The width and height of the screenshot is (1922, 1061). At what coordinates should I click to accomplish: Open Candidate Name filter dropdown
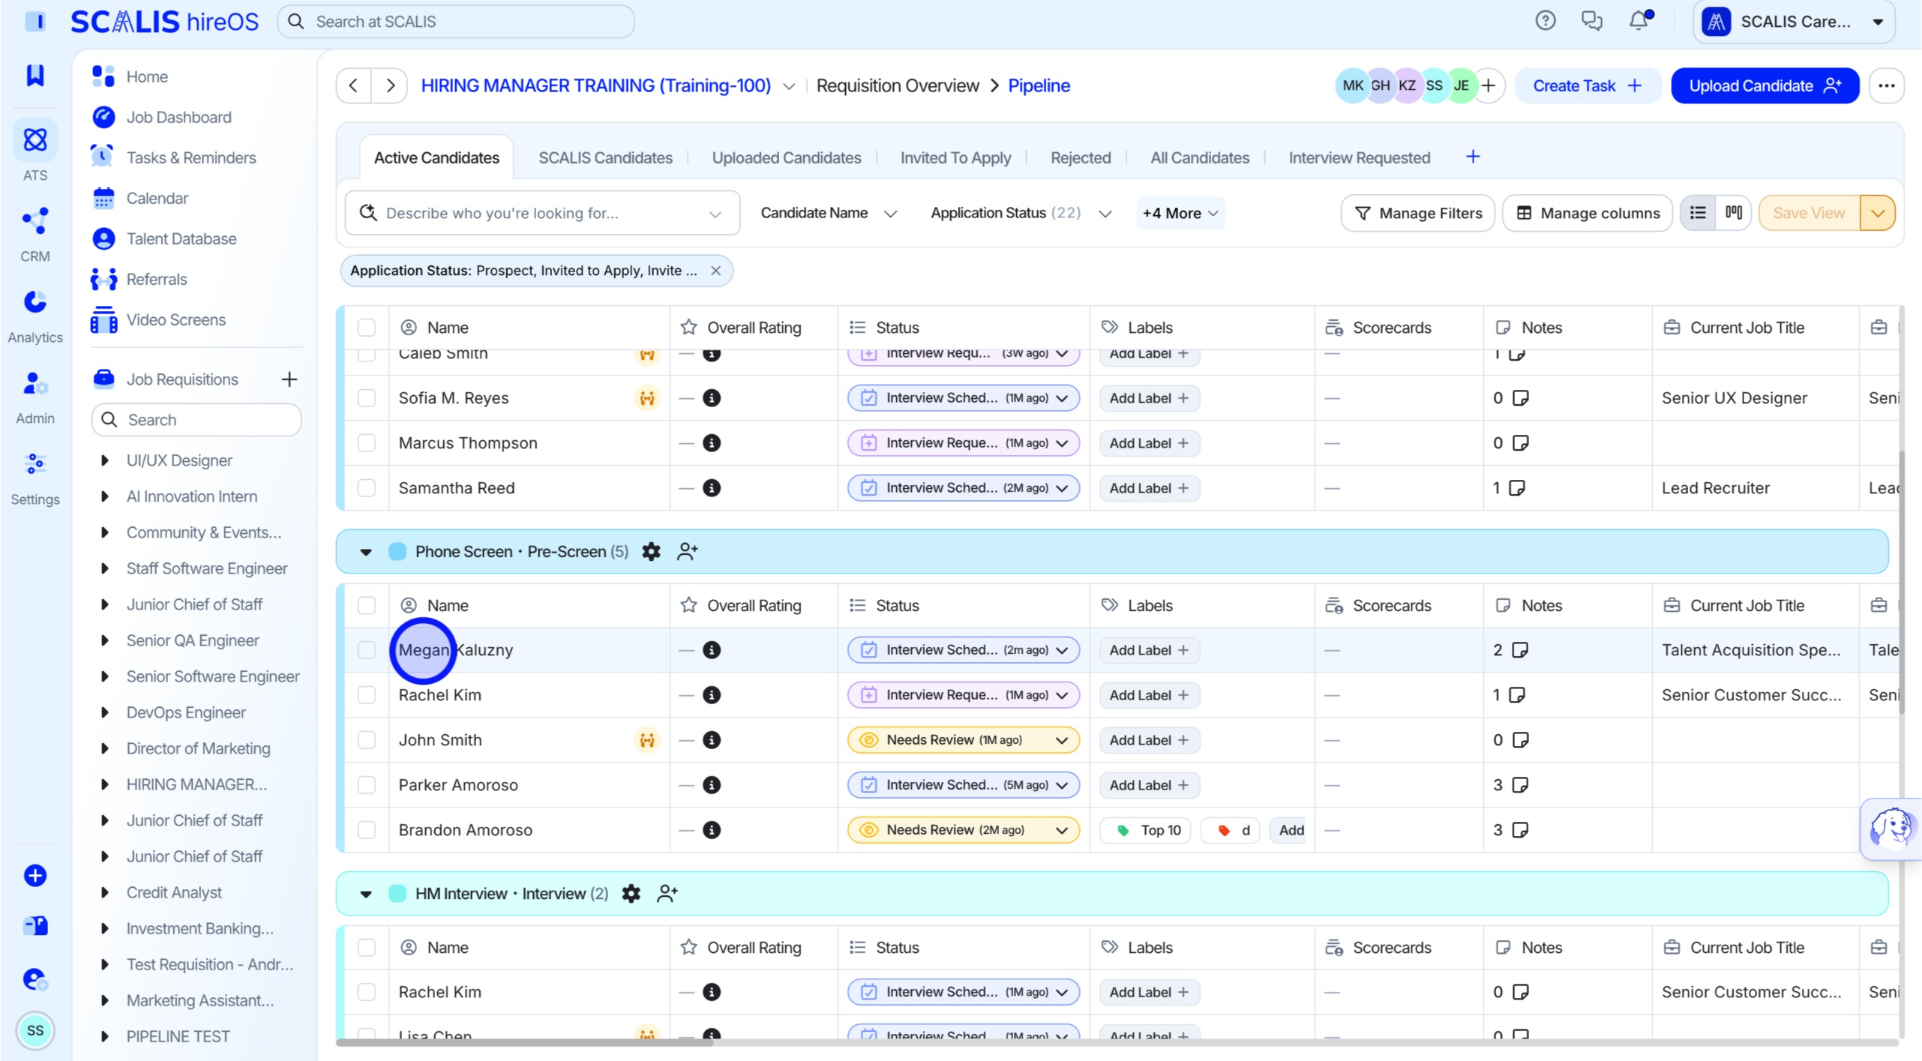[828, 213]
